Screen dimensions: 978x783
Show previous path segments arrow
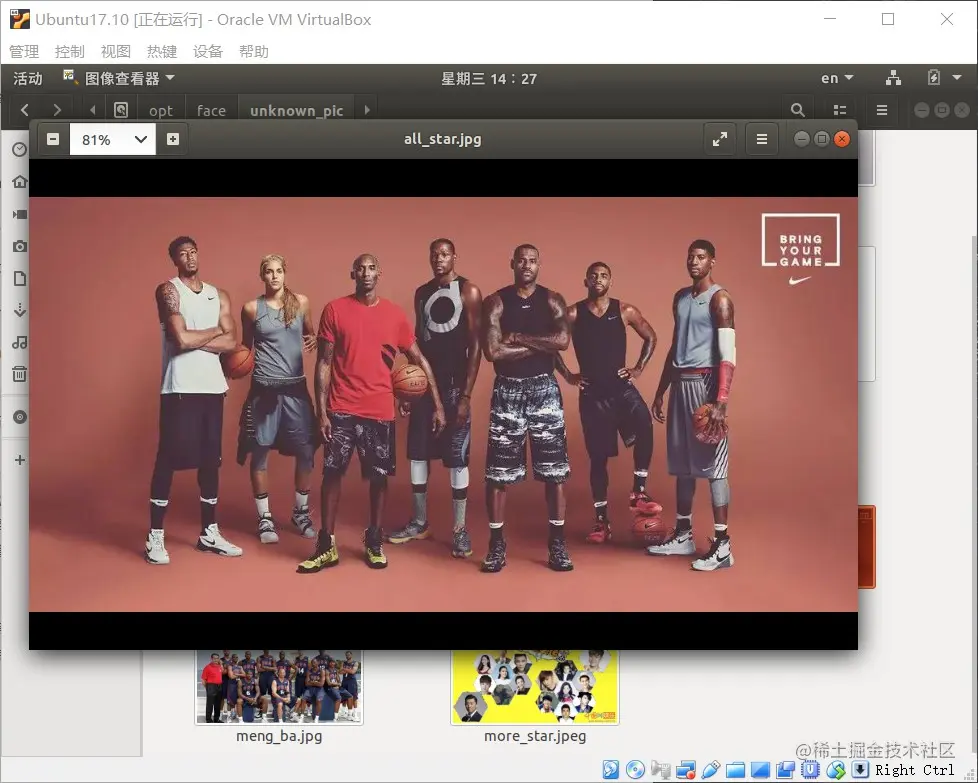tap(92, 110)
